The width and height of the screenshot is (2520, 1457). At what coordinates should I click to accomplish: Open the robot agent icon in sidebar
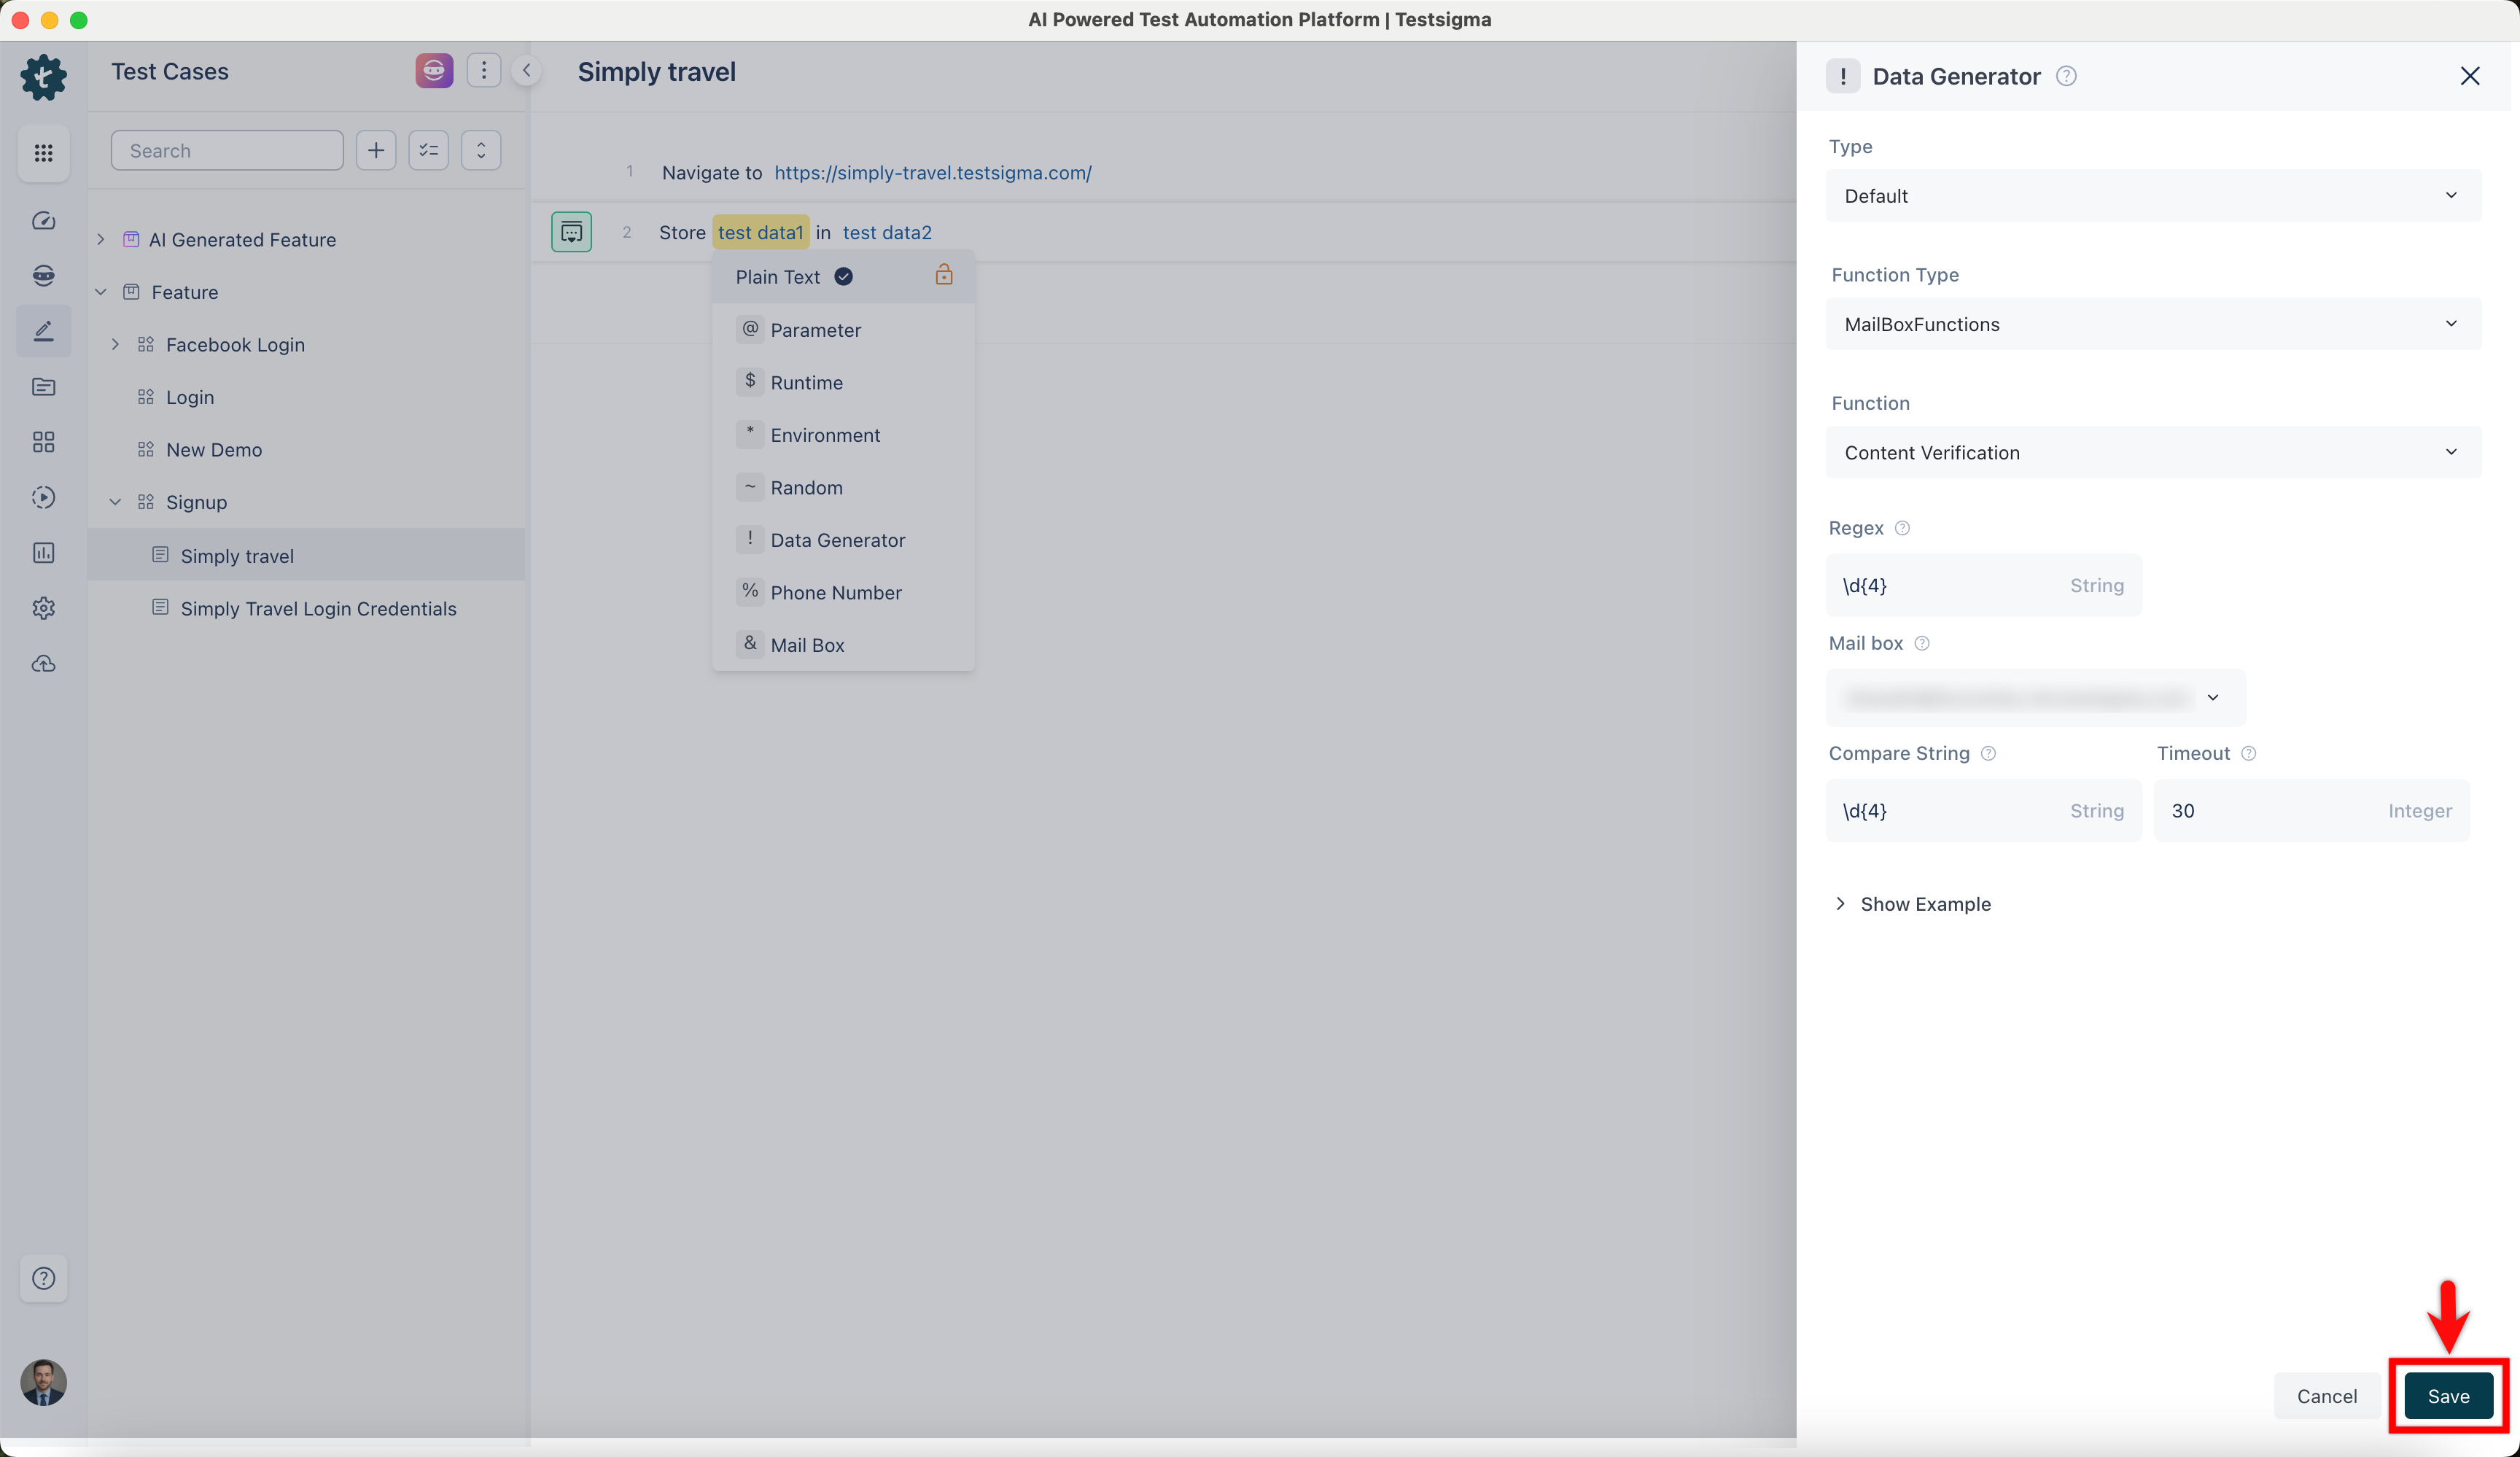43,275
